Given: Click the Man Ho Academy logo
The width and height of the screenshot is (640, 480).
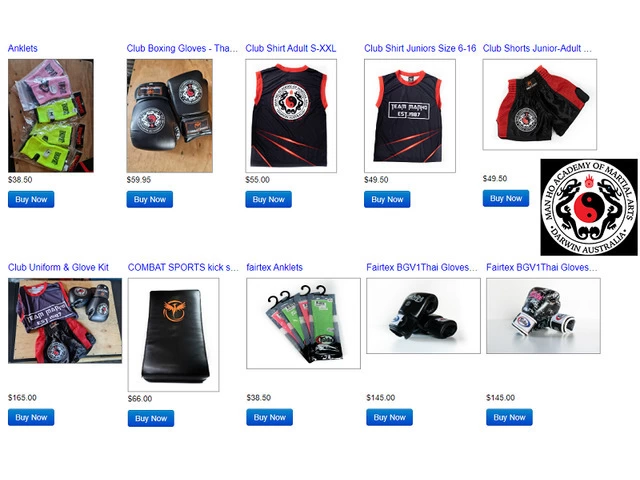Looking at the screenshot, I should click(x=589, y=207).
